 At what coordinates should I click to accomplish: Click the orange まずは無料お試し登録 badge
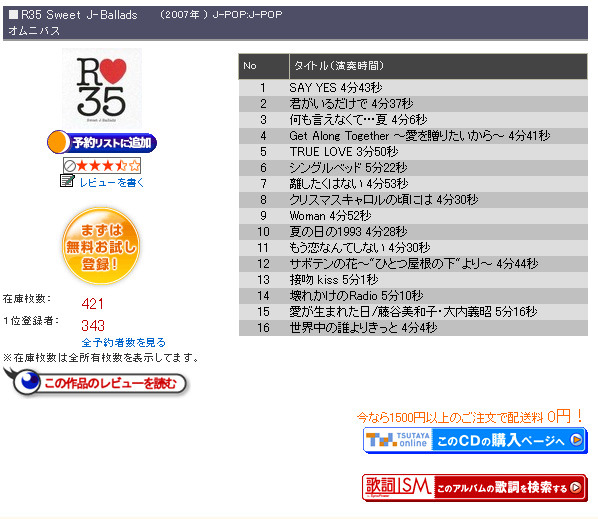click(x=101, y=246)
